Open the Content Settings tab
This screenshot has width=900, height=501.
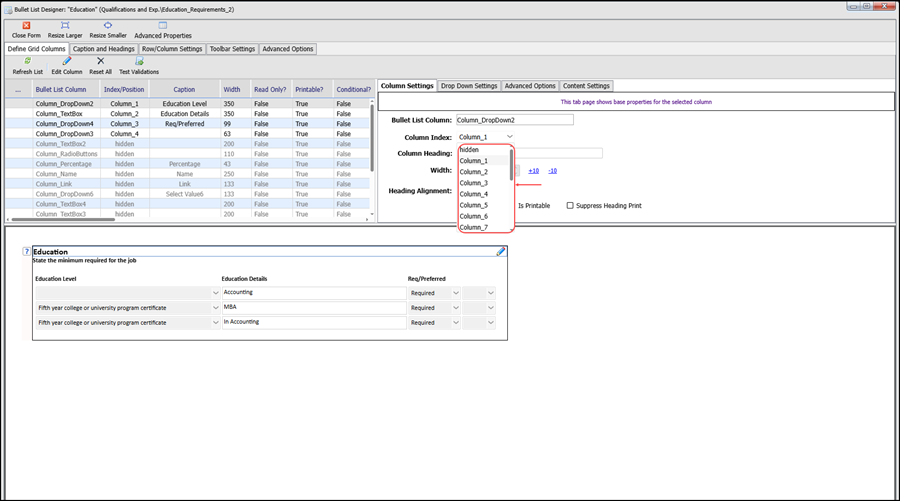pyautogui.click(x=586, y=86)
